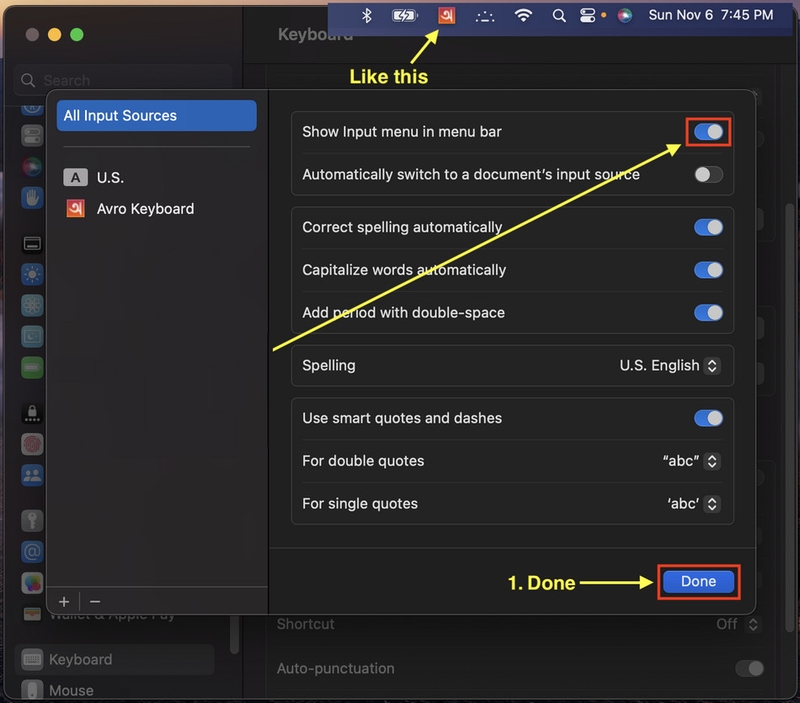Select Avro Keyboard input source row

tap(157, 209)
